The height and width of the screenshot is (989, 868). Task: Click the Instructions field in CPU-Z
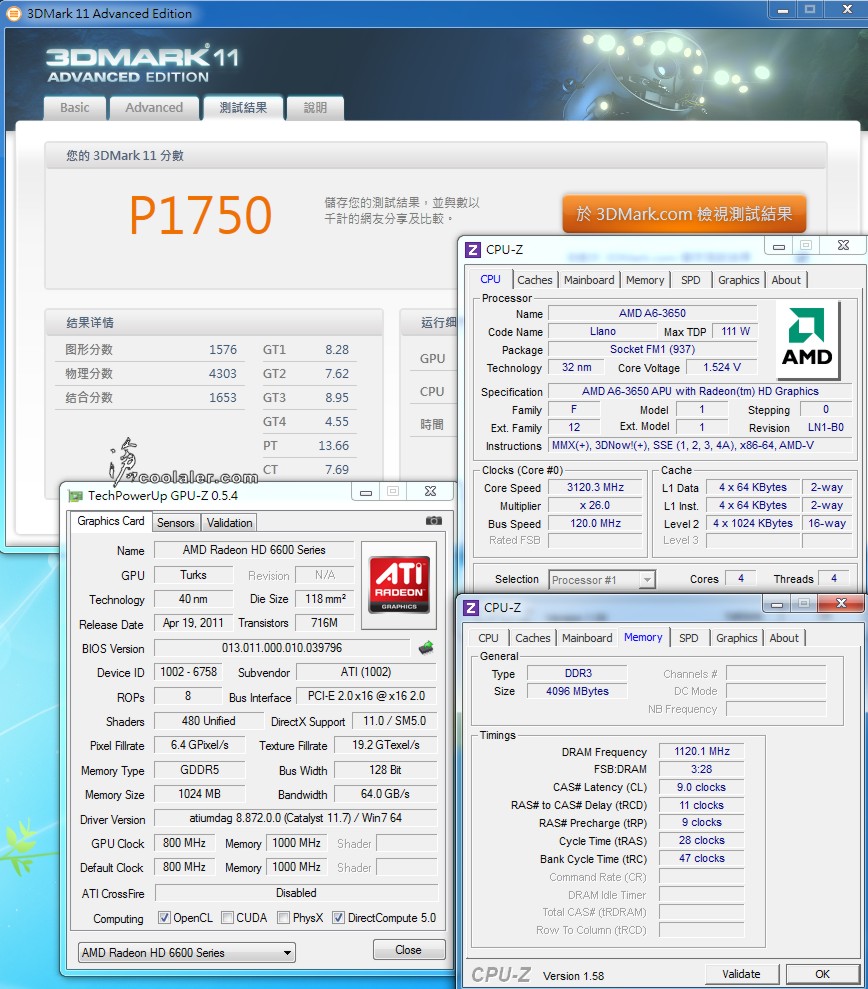pyautogui.click(x=700, y=445)
